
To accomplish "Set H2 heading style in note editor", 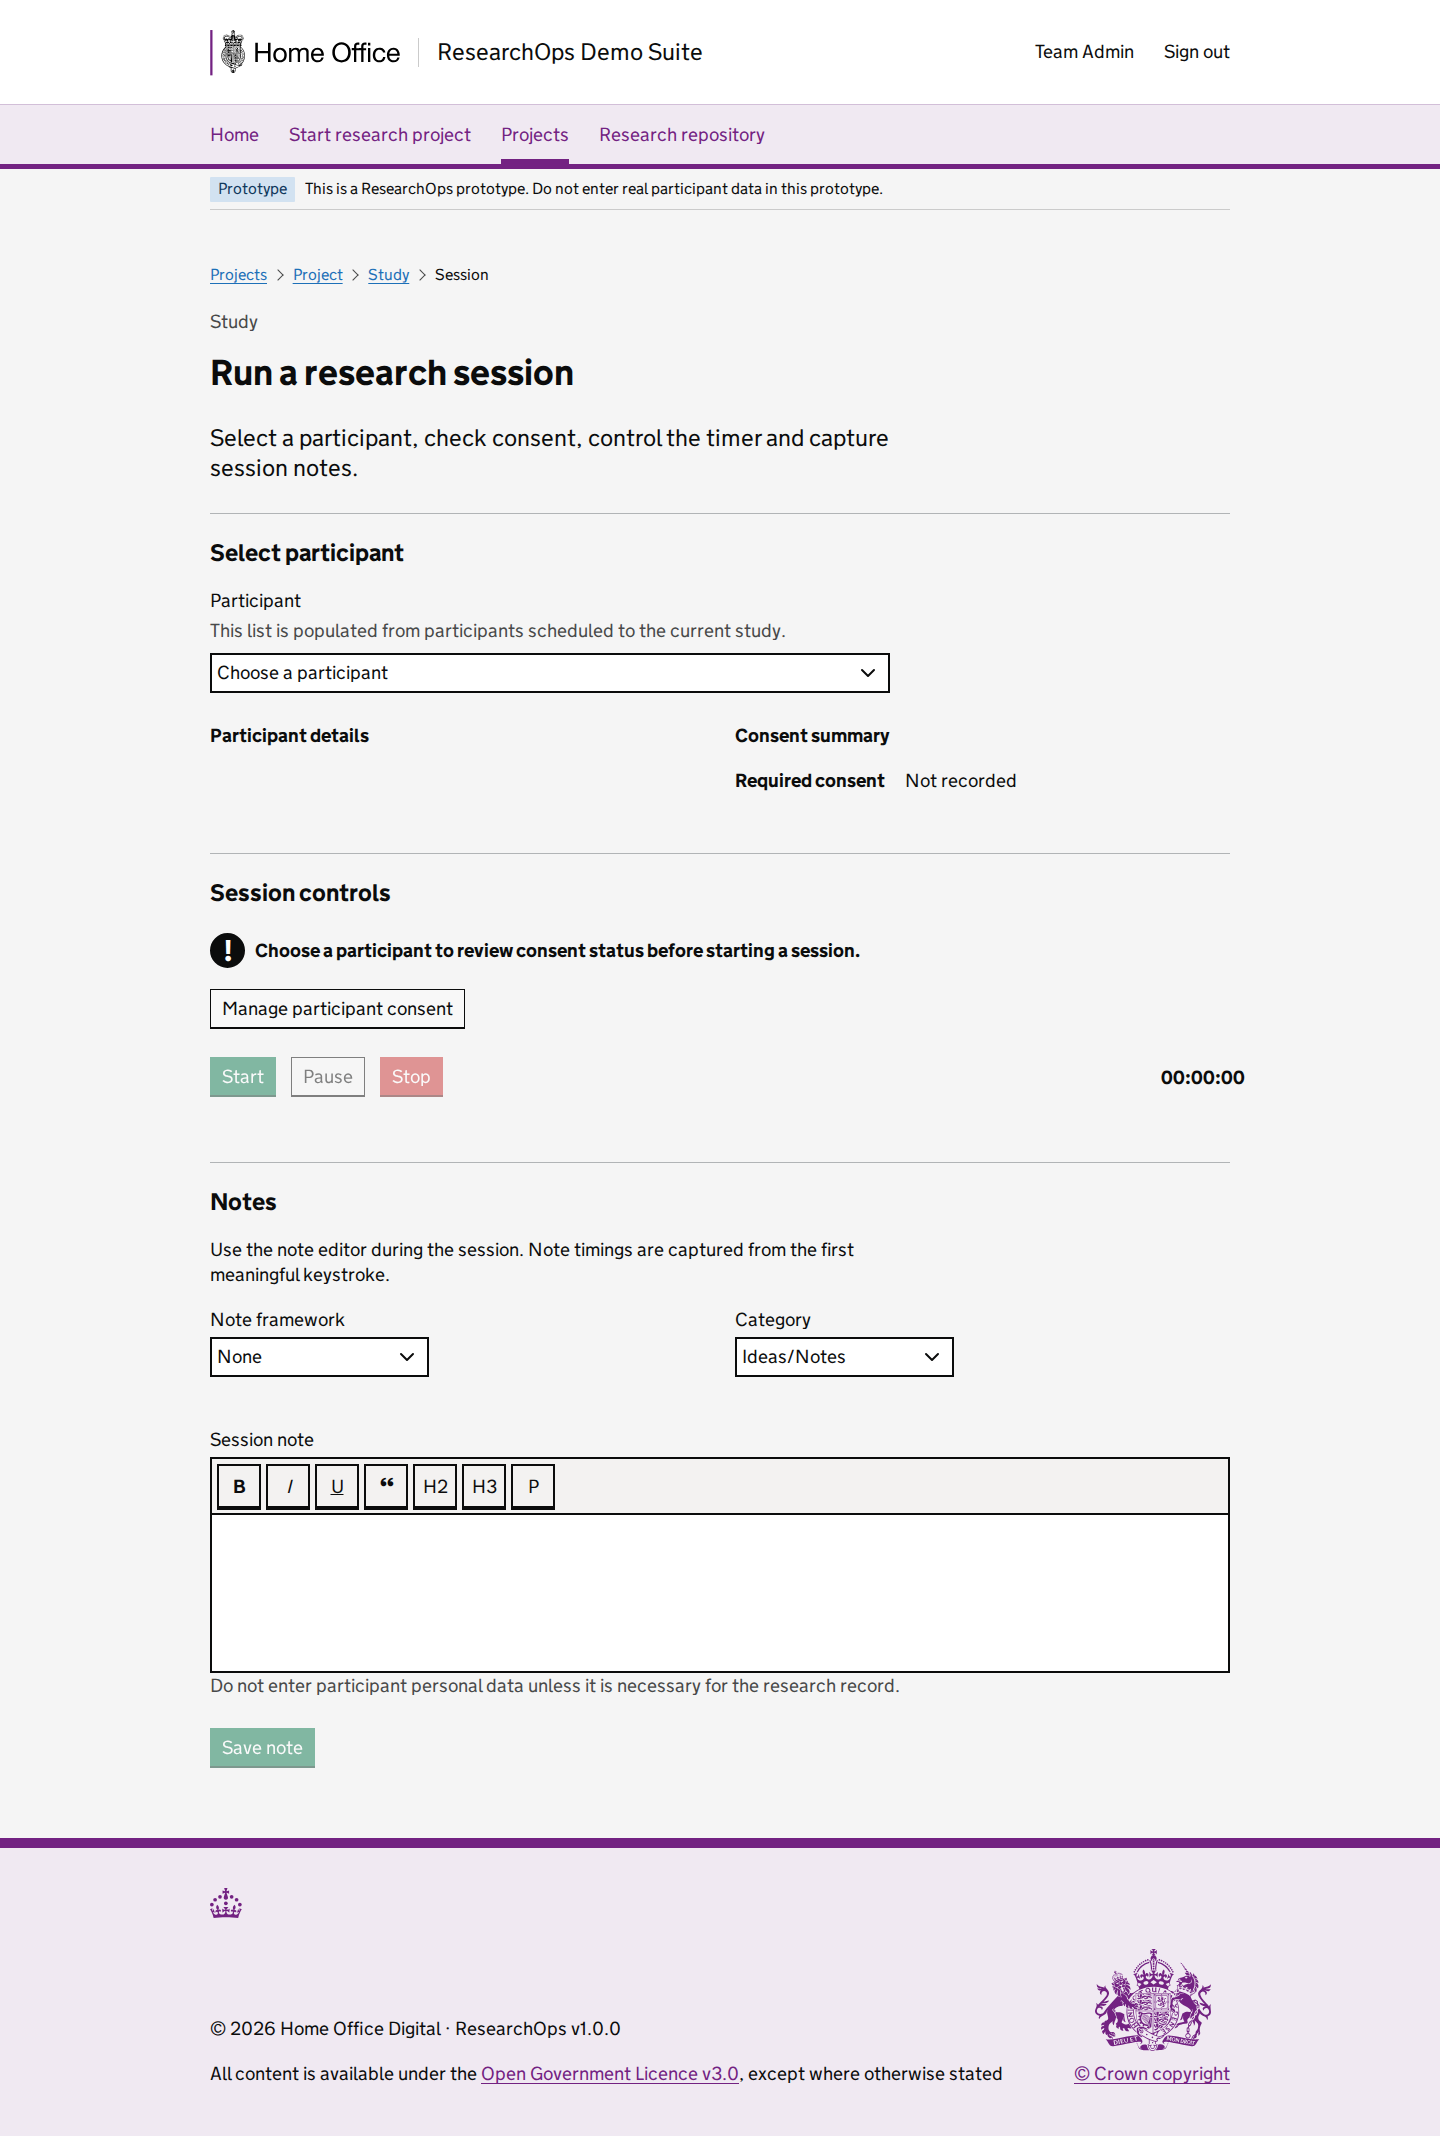I will tap(435, 1486).
